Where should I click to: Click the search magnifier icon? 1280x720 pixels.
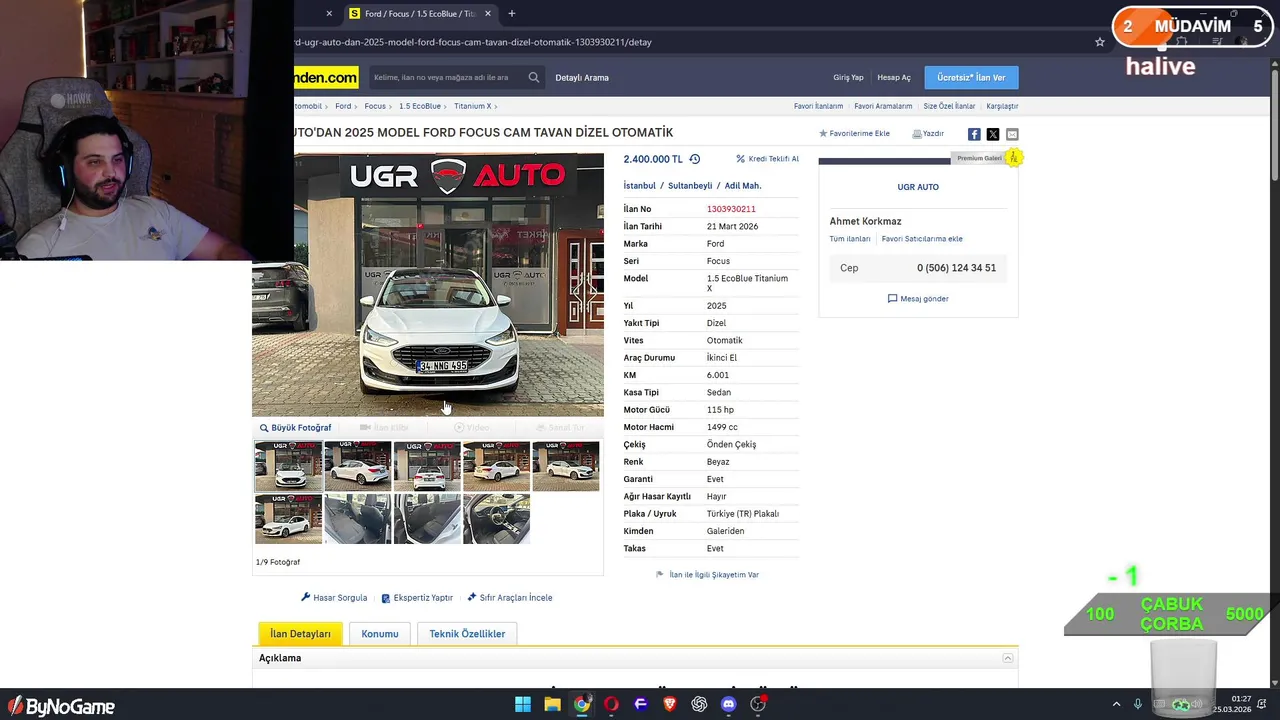534,77
